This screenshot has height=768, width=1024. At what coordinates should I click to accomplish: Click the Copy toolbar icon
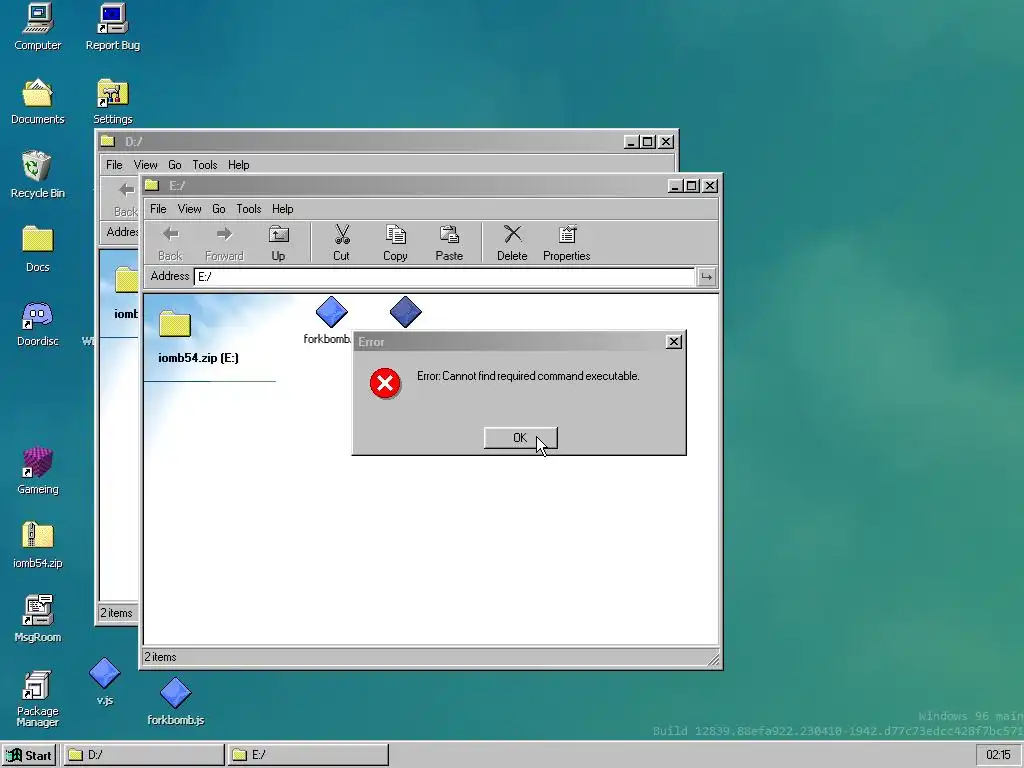[395, 243]
